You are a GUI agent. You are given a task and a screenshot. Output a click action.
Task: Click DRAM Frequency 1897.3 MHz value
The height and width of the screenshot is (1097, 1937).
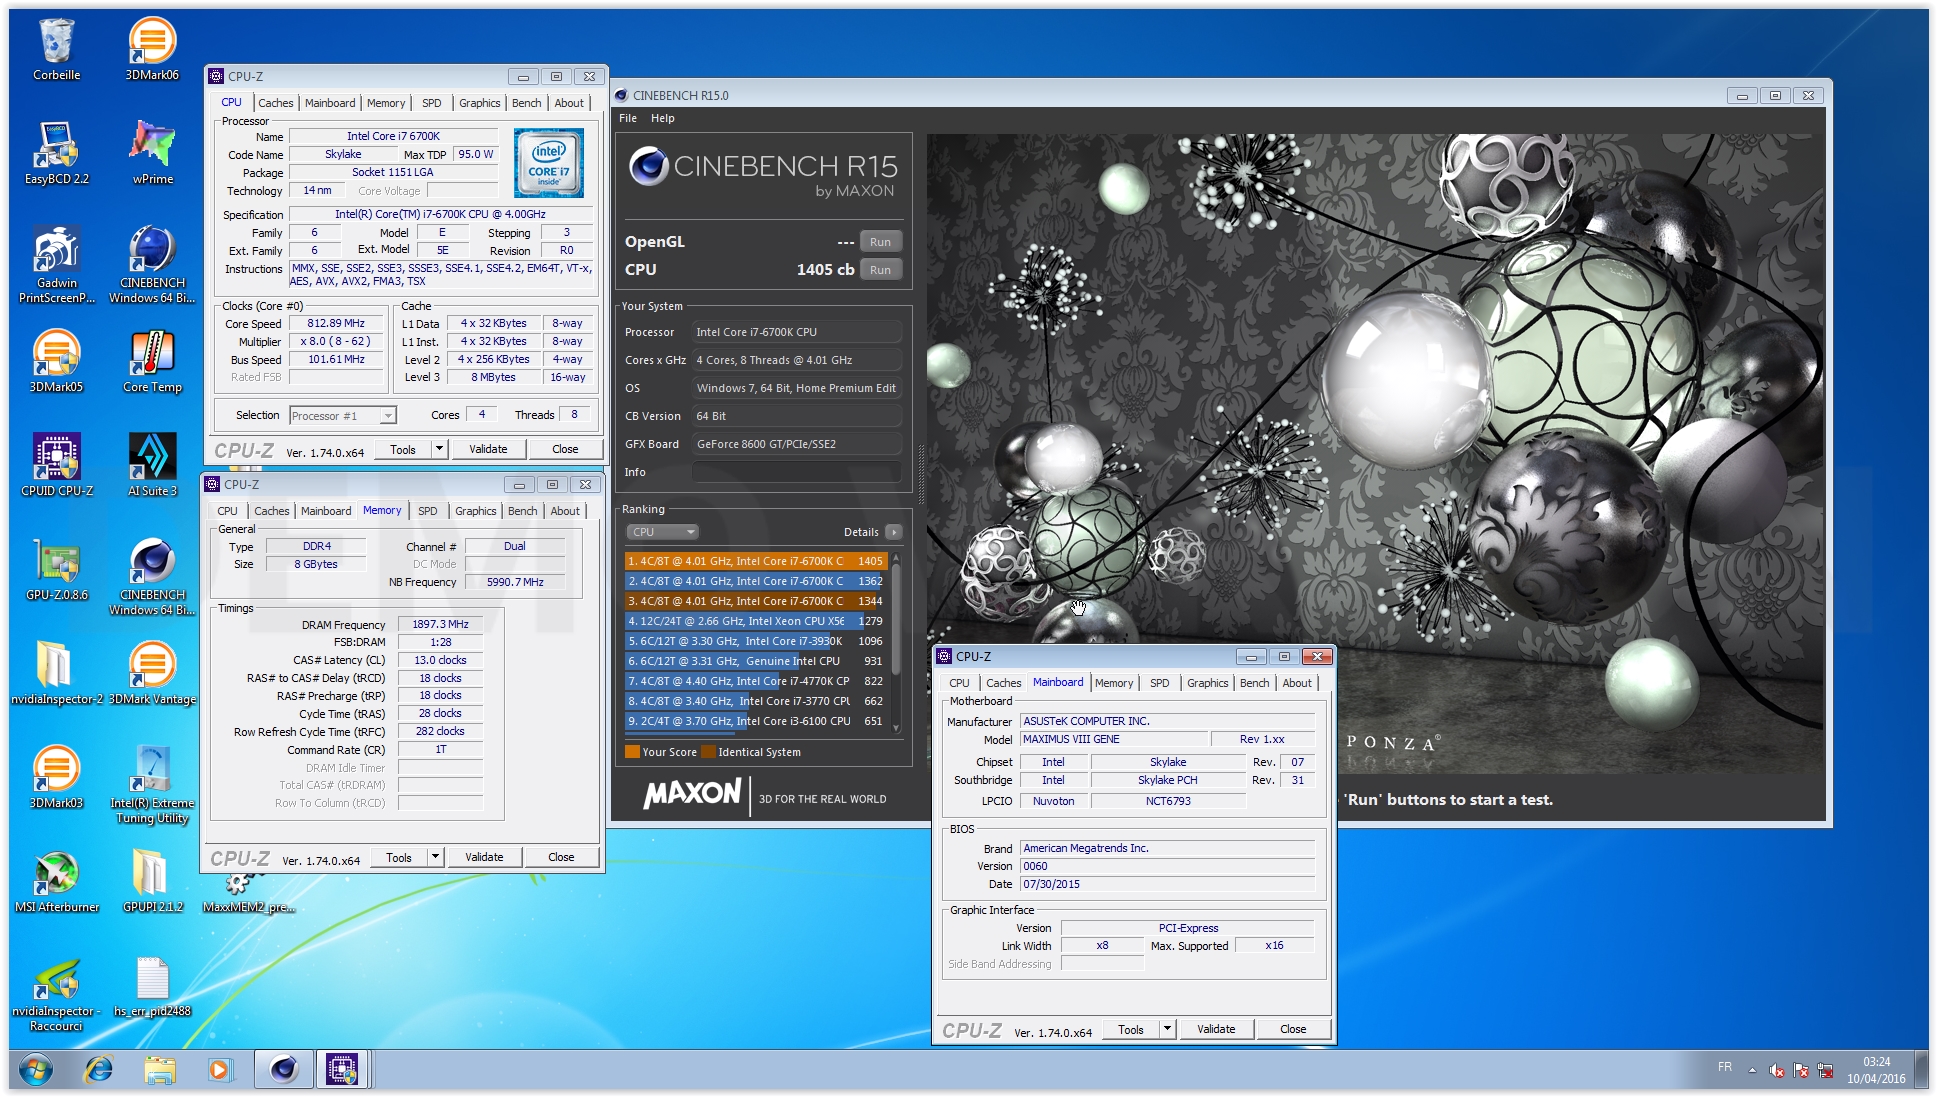pos(440,624)
